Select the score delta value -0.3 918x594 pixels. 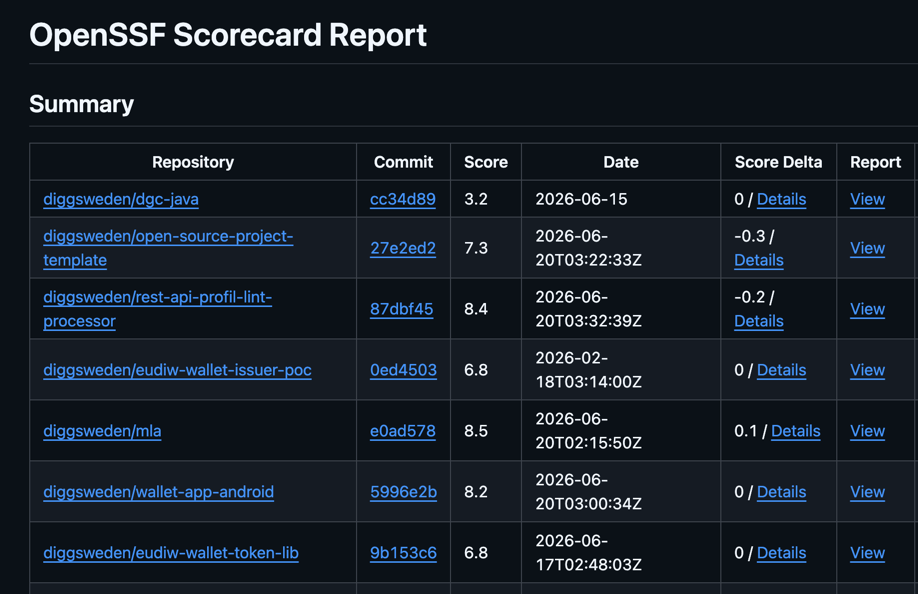(750, 236)
